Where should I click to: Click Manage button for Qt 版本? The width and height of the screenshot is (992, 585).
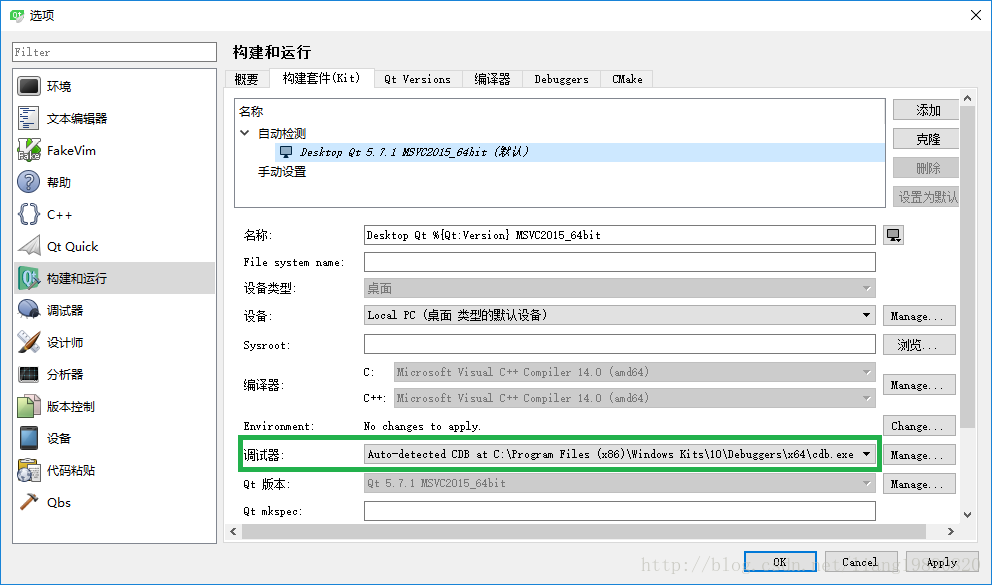919,484
